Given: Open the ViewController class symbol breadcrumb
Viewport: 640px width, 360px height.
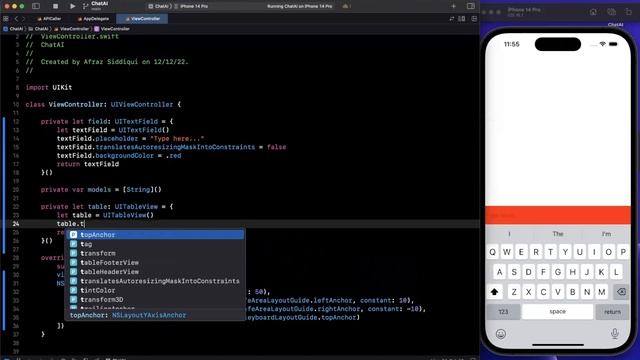Looking at the screenshot, I should (x=112, y=29).
